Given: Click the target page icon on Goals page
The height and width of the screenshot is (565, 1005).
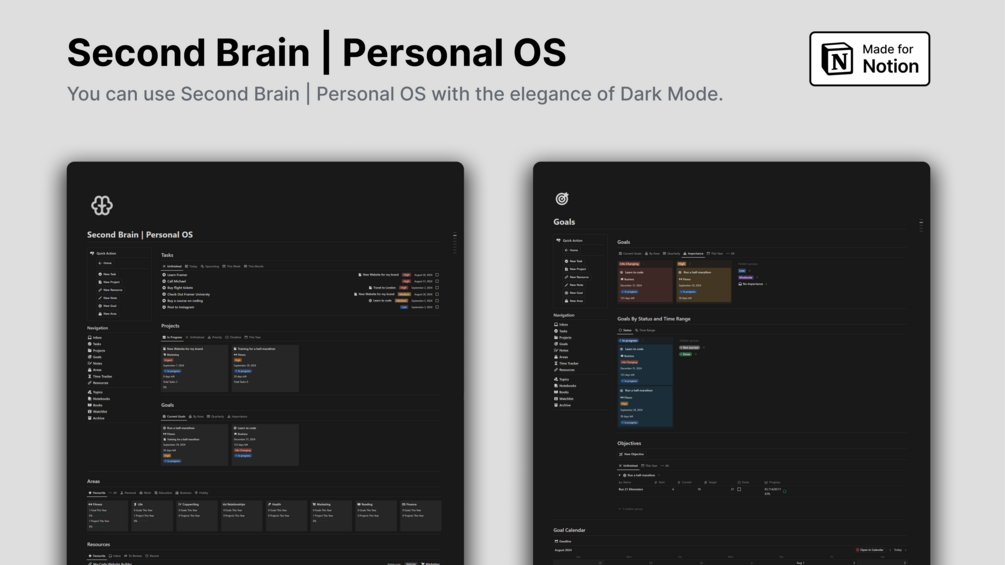Looking at the screenshot, I should 562,199.
